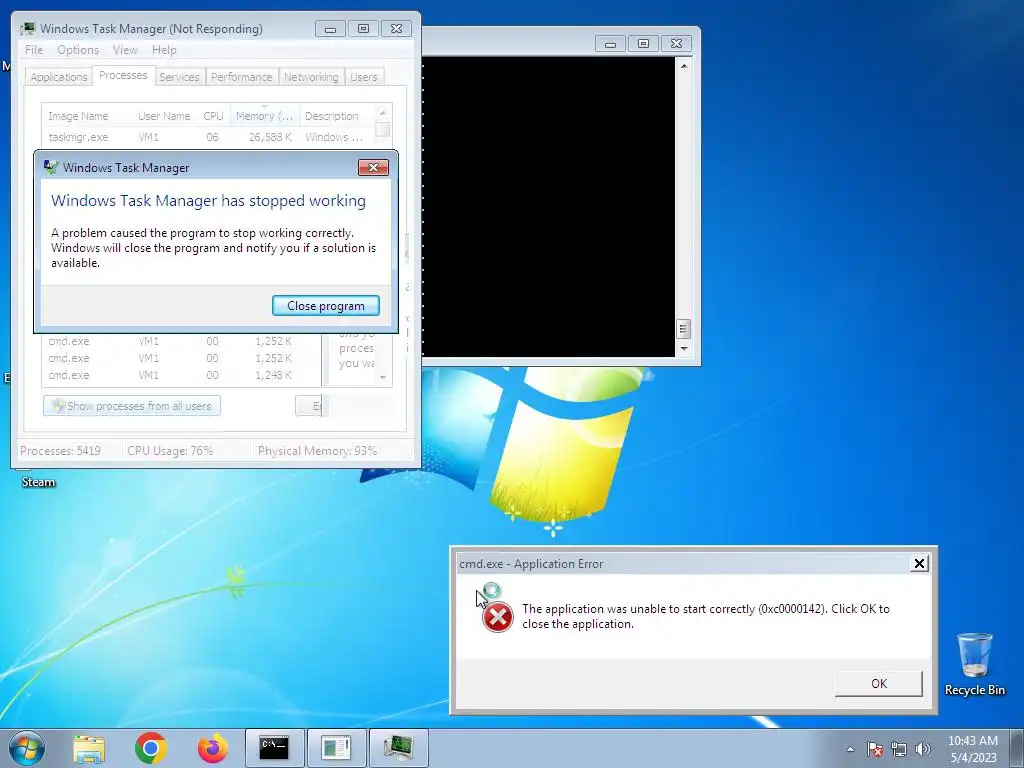Viewport: 1024px width, 768px height.
Task: Click the Physical Memory: 93% status text
Action: tap(317, 451)
